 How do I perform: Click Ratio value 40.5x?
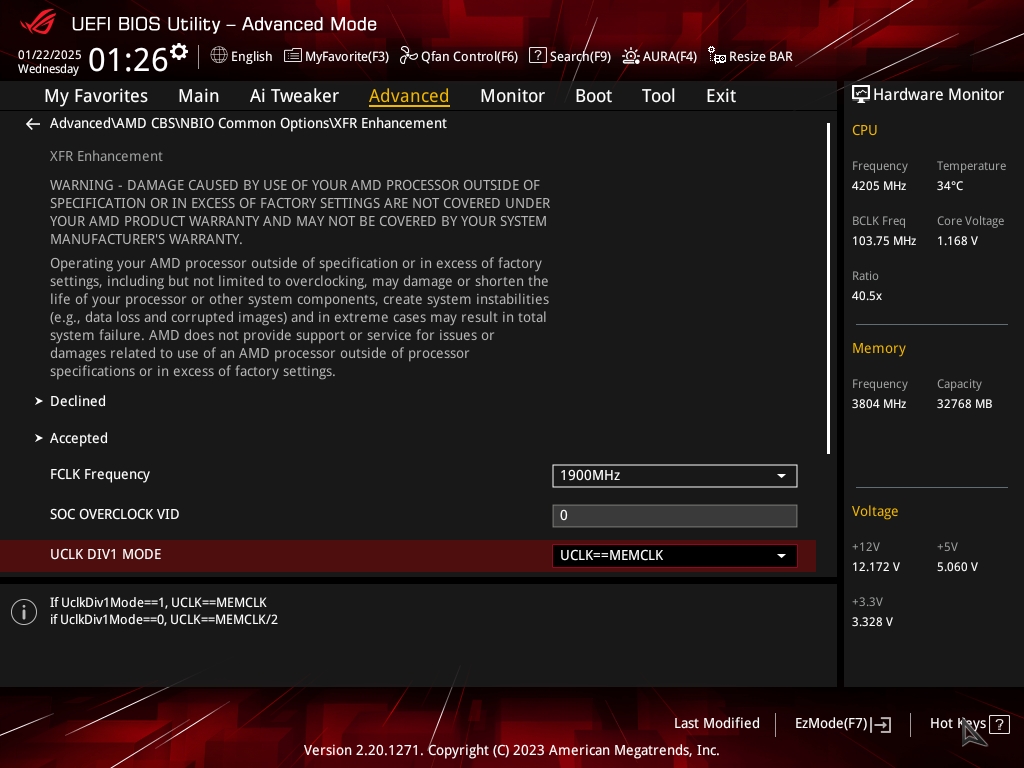tap(867, 296)
